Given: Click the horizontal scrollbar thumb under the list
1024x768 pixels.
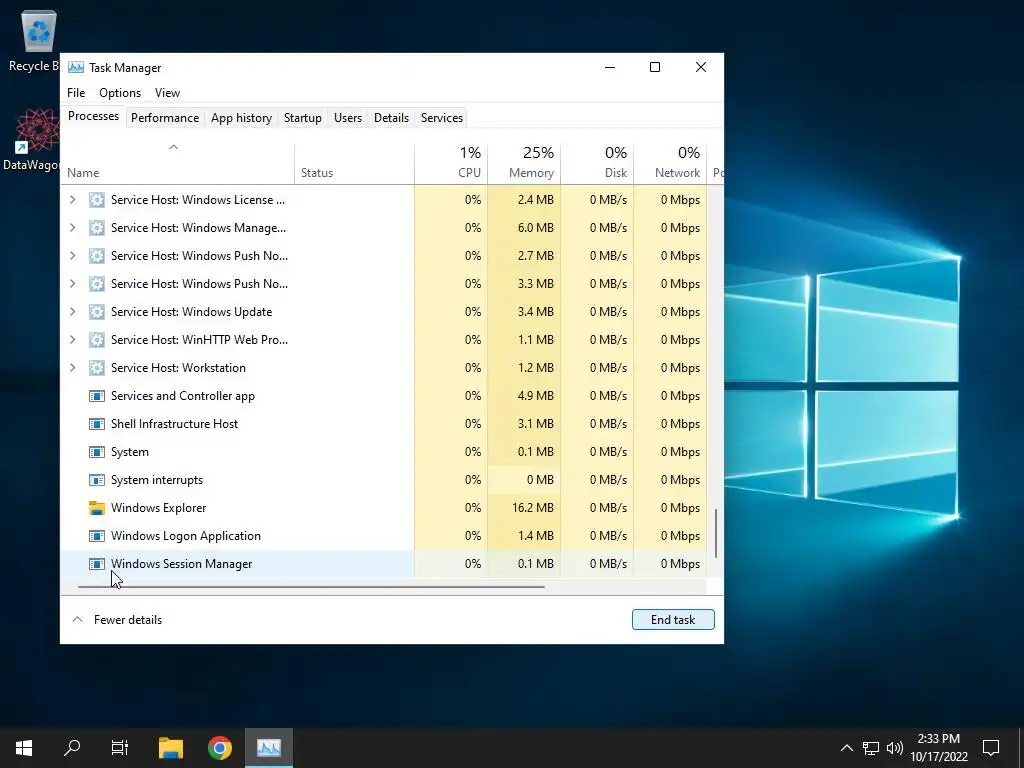Looking at the screenshot, I should tap(311, 586).
